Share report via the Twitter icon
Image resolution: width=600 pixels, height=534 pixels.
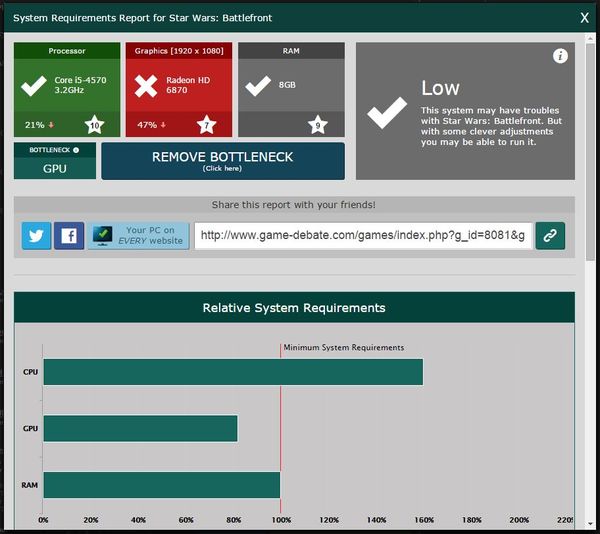coord(36,236)
